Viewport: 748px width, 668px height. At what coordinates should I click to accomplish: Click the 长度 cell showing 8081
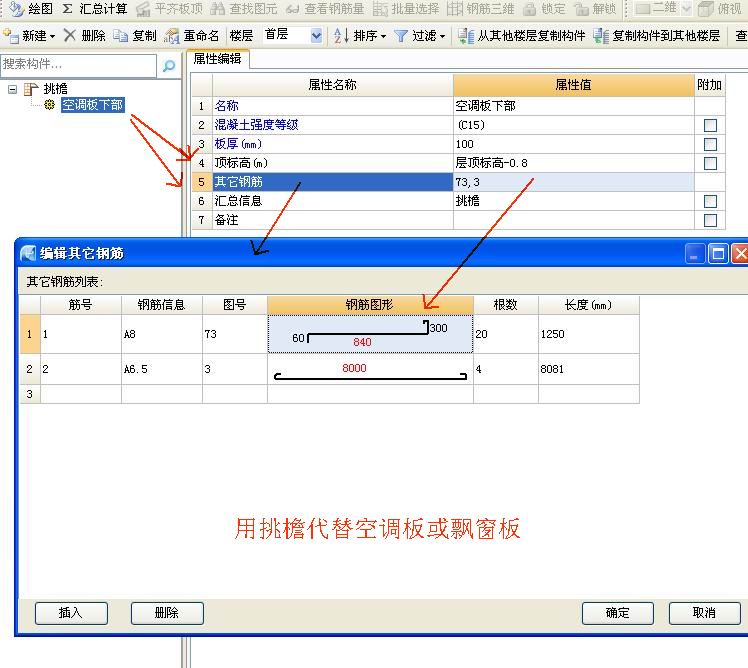[589, 369]
